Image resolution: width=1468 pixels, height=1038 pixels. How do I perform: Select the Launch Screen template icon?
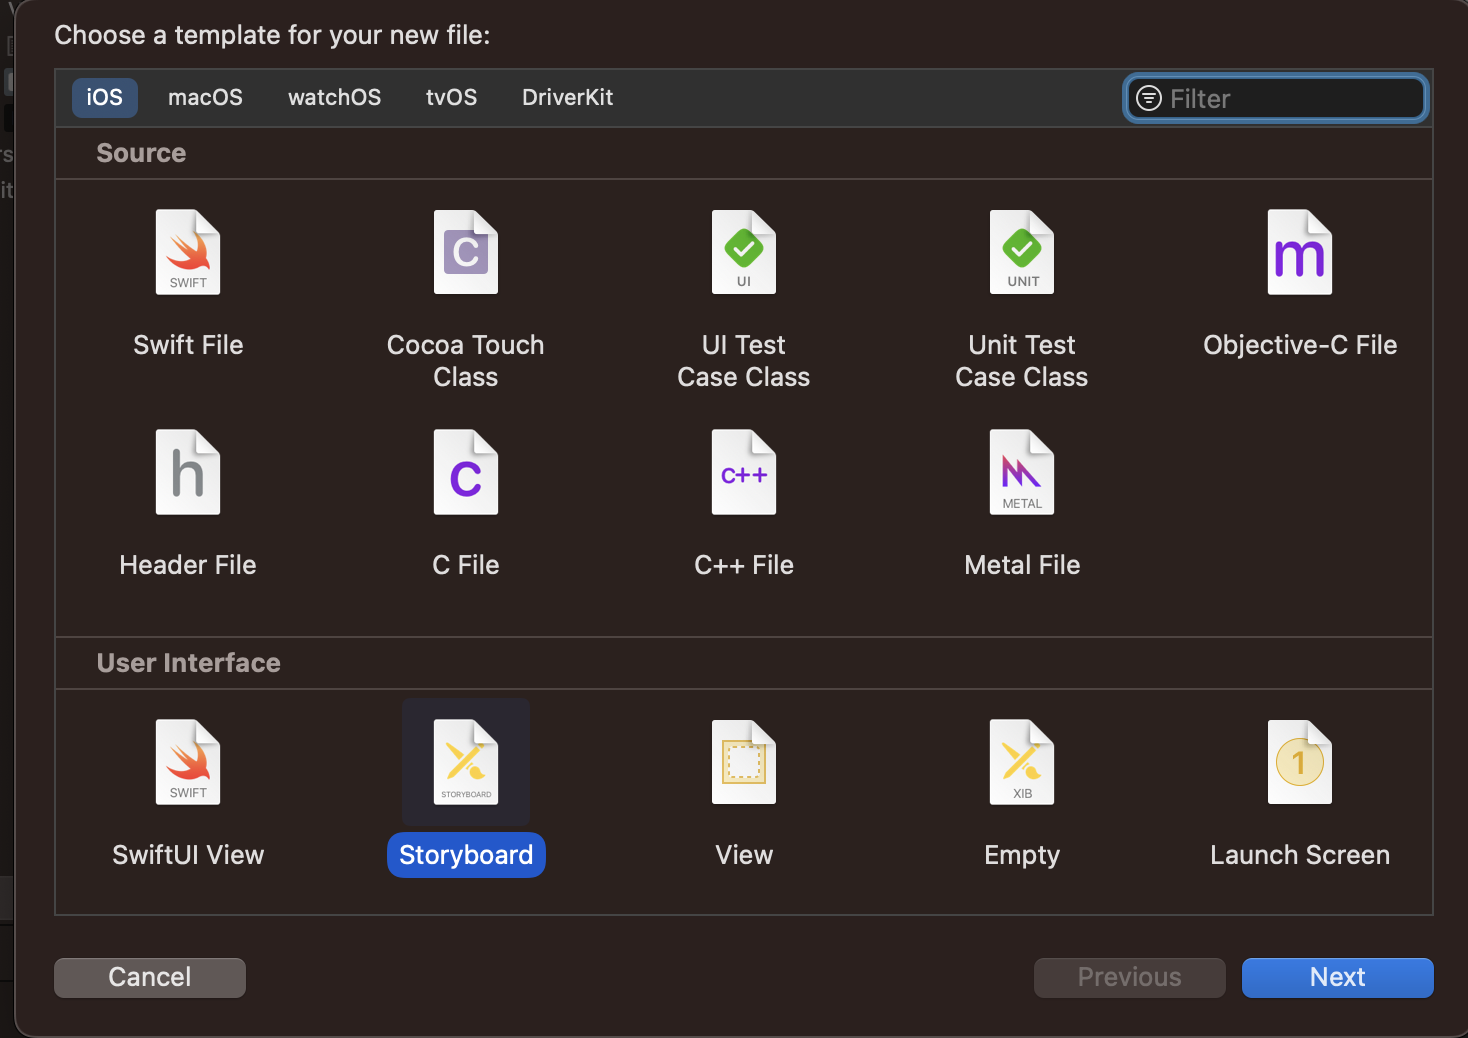1300,762
